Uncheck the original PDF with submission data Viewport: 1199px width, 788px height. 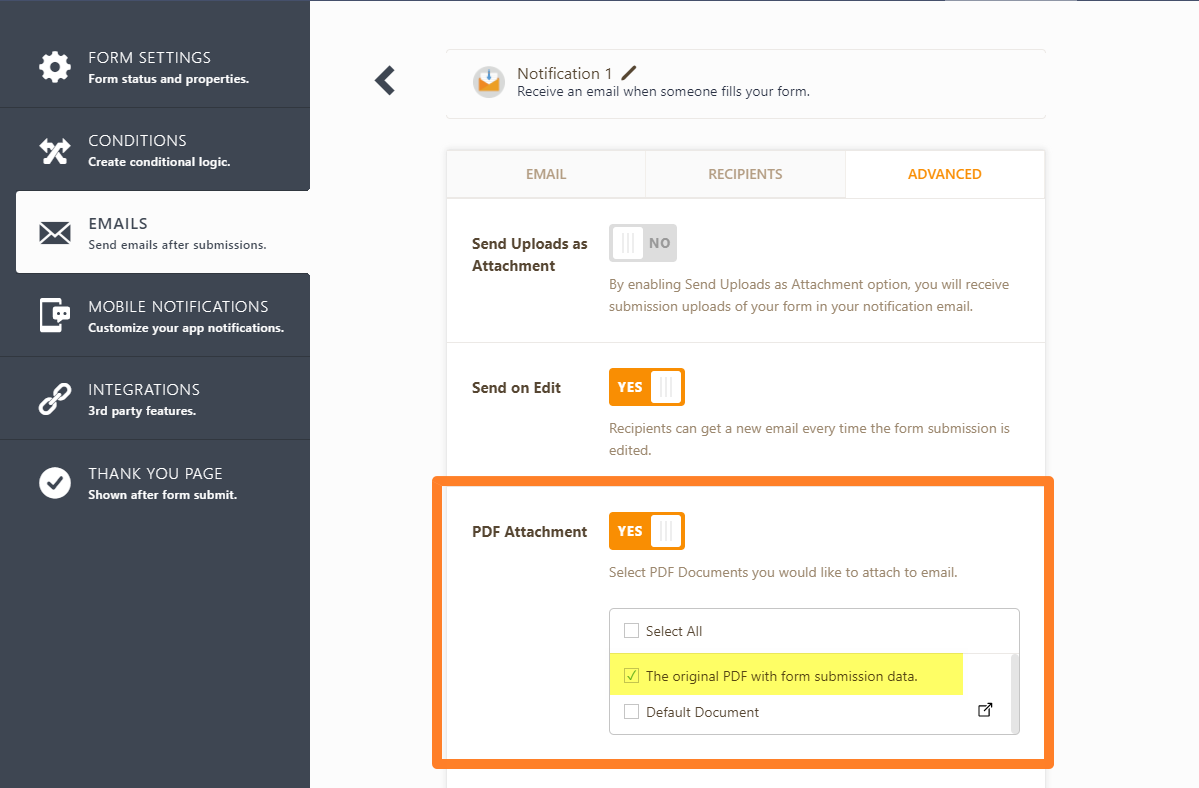pyautogui.click(x=631, y=676)
